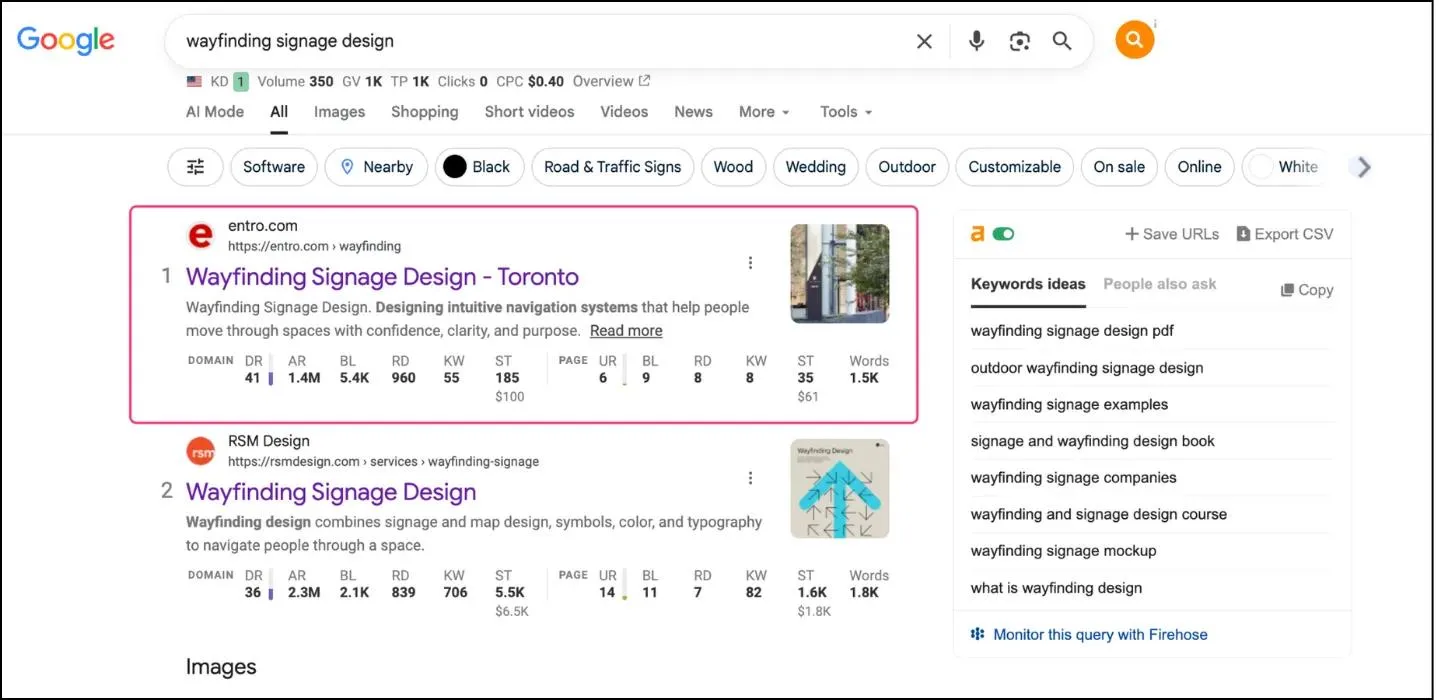Expand the More dropdown menu
Viewport: 1439px width, 700px height.
[x=764, y=112]
